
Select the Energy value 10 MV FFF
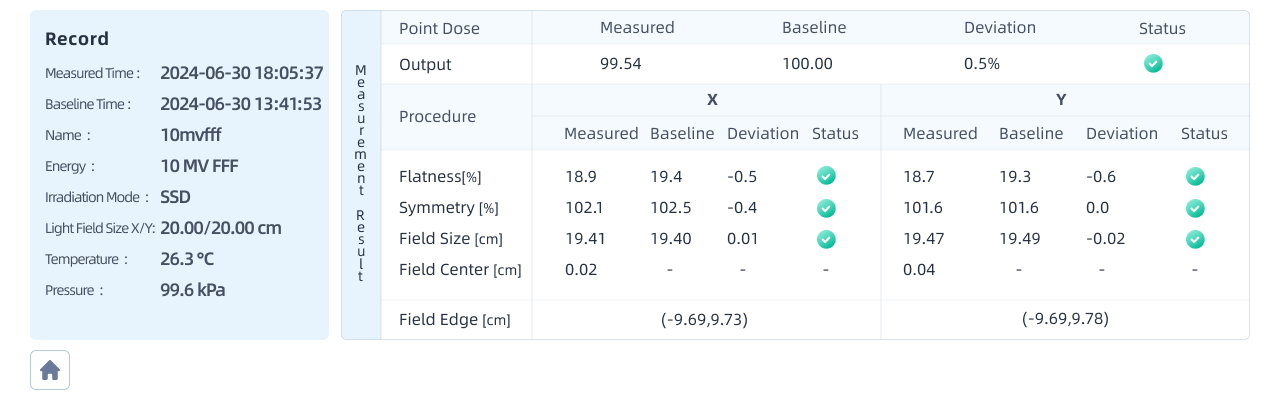pyautogui.click(x=199, y=166)
